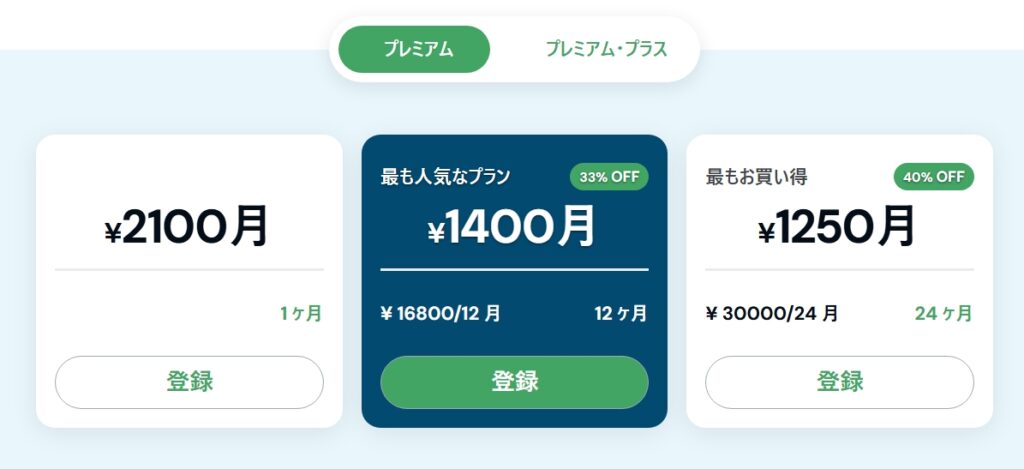Click the green 24ヶ月 duration label
Viewport: 1024px width, 469px height.
[943, 314]
